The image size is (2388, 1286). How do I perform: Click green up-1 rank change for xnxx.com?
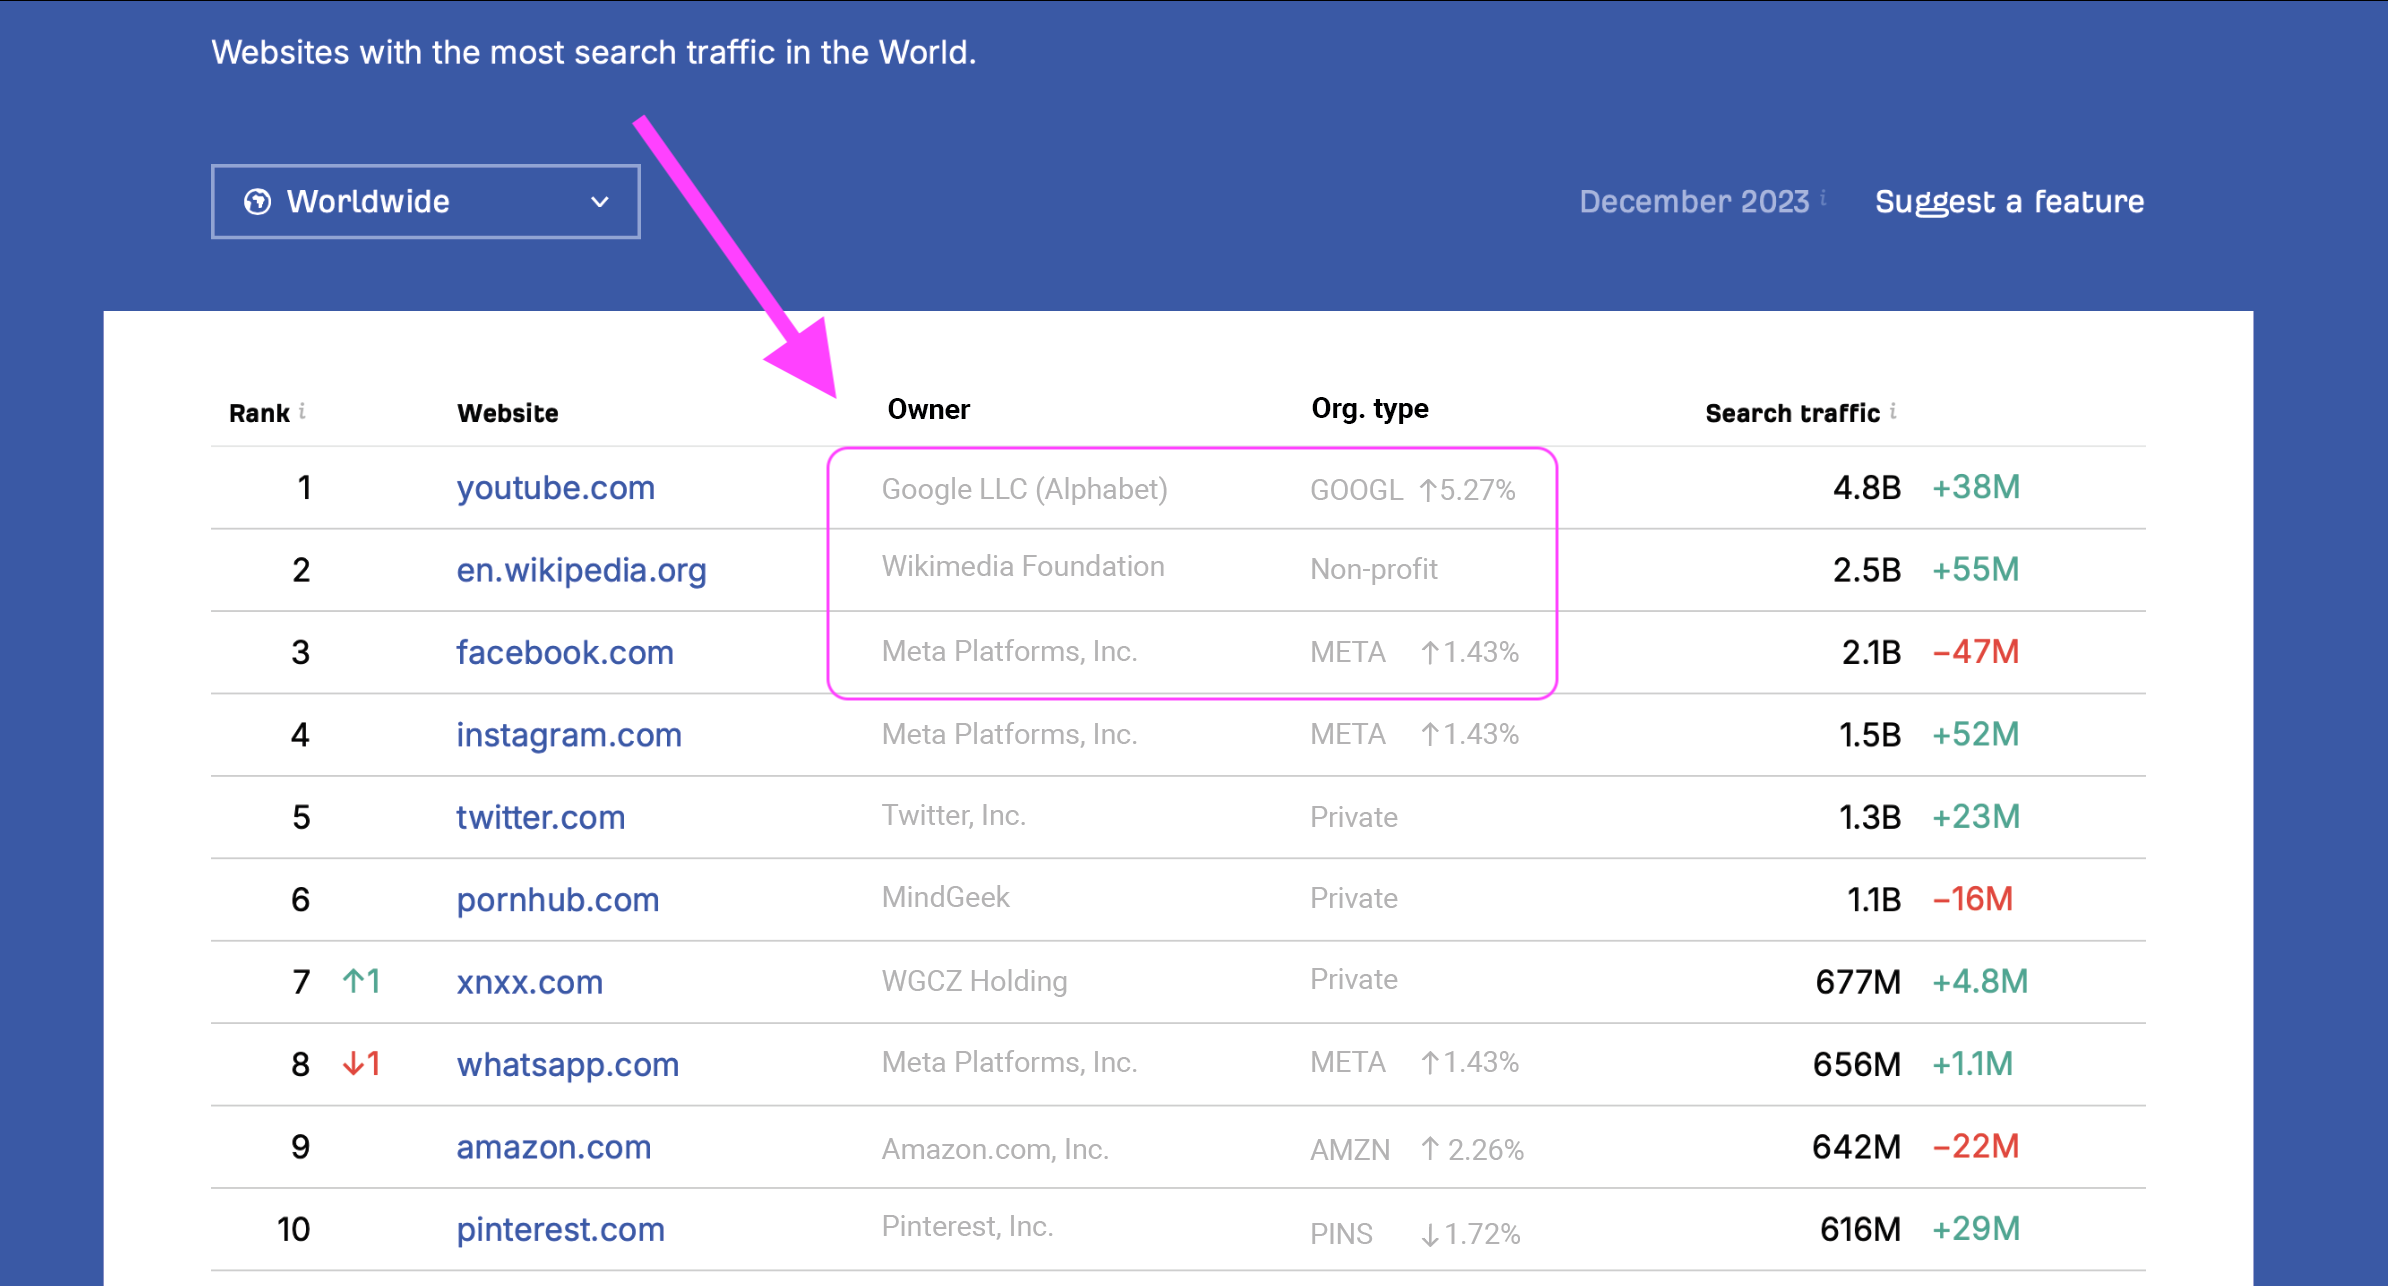[x=361, y=982]
